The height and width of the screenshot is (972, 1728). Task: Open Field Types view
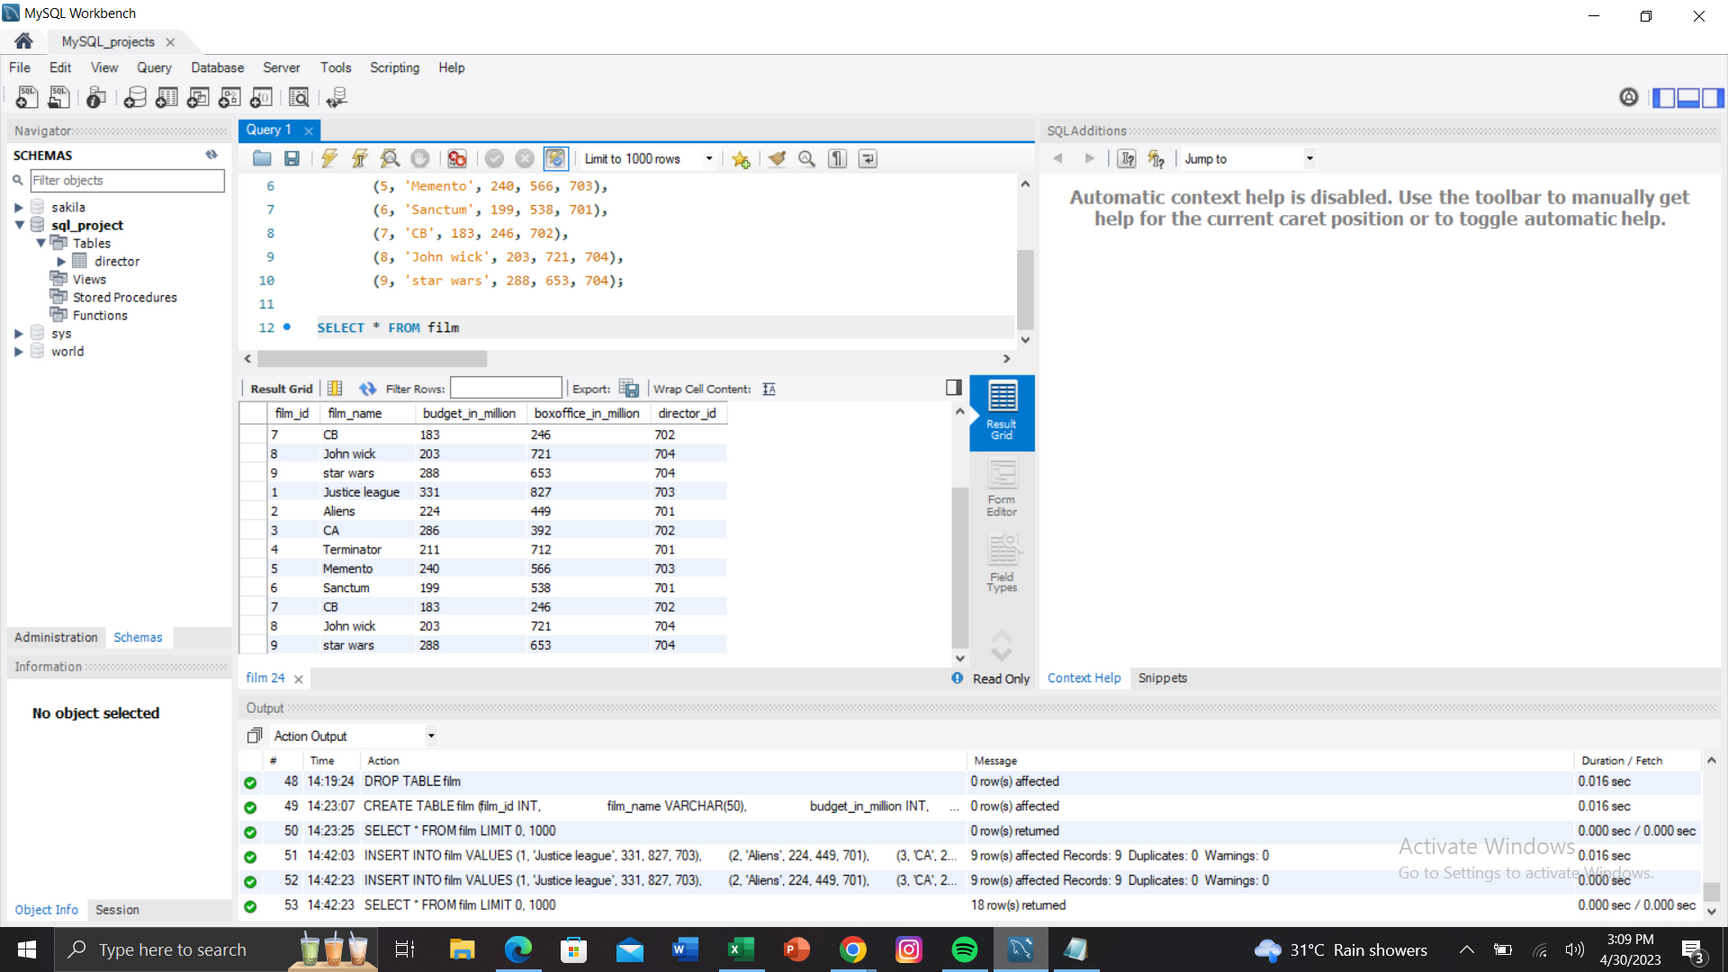(x=1001, y=565)
